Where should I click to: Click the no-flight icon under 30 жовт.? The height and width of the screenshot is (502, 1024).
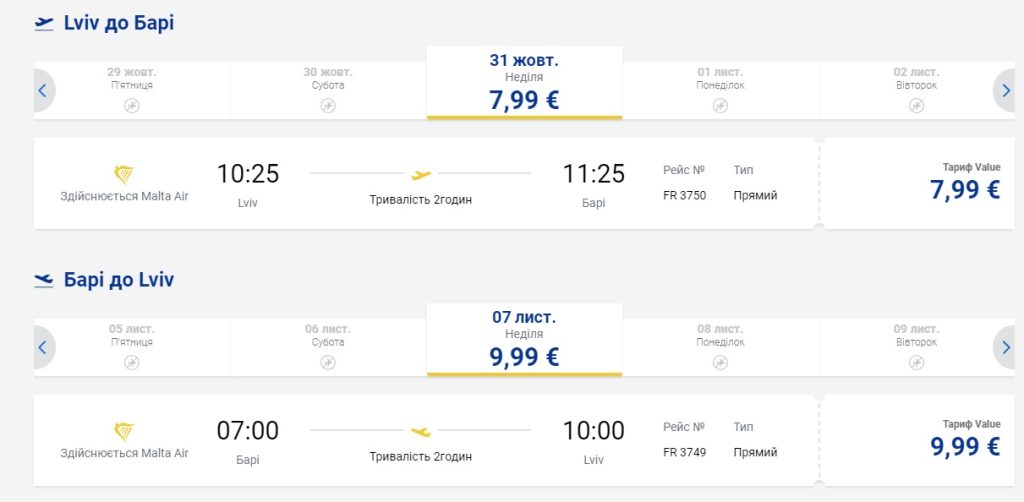pos(328,105)
